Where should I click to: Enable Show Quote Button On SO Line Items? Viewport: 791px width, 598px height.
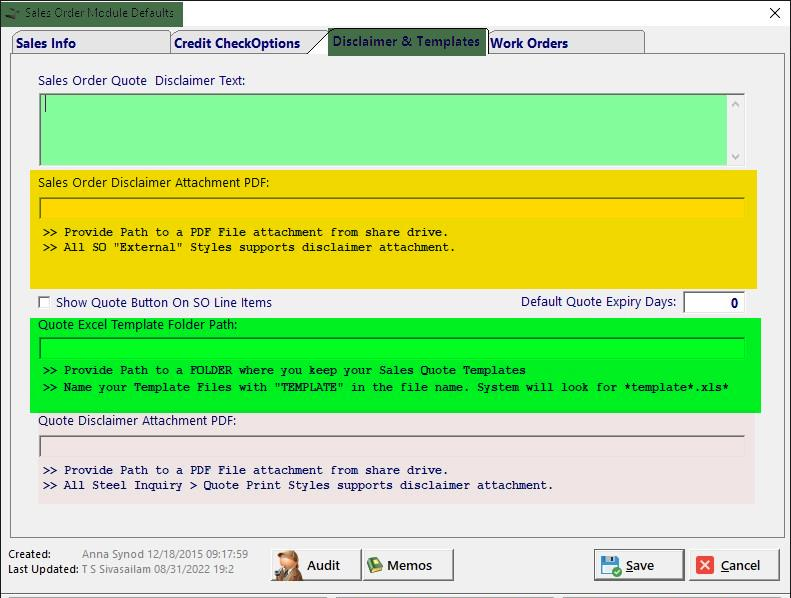pyautogui.click(x=44, y=302)
